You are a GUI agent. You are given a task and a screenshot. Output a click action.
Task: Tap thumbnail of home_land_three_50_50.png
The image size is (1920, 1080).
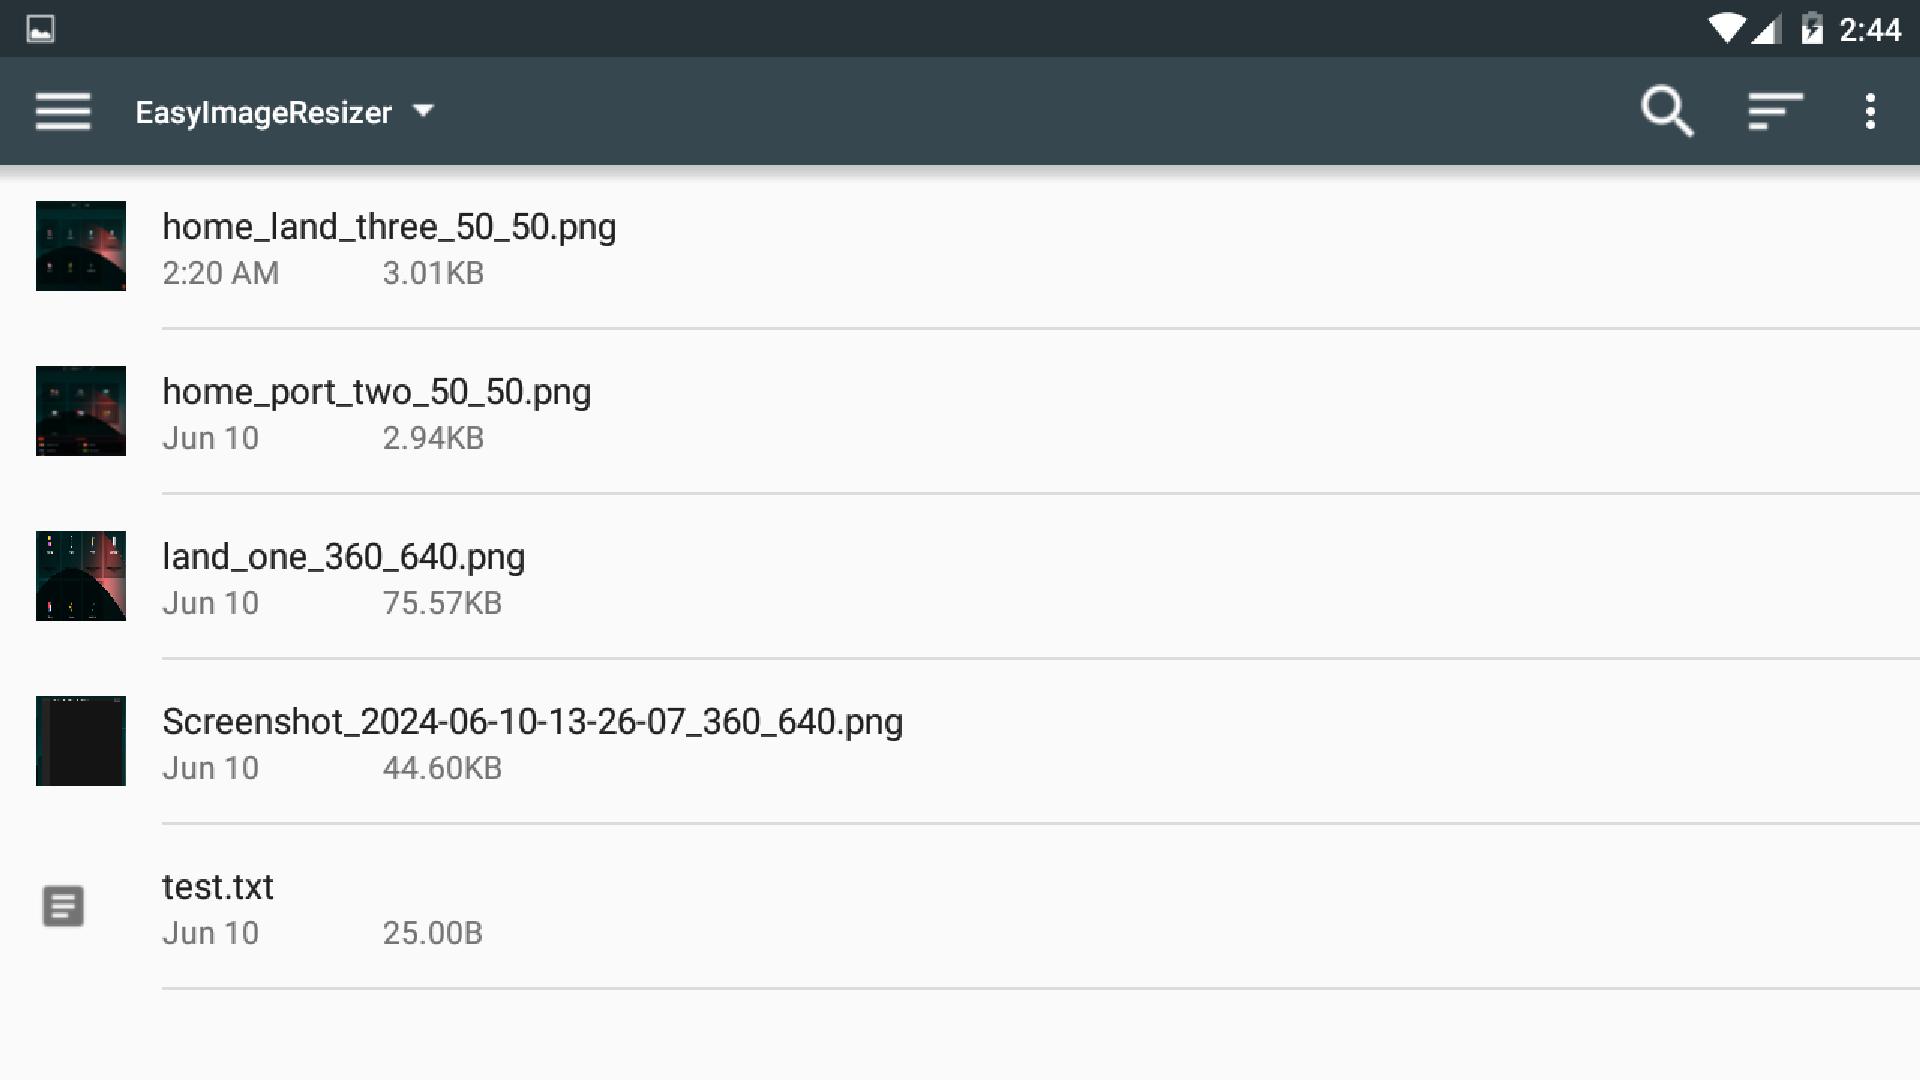[81, 246]
